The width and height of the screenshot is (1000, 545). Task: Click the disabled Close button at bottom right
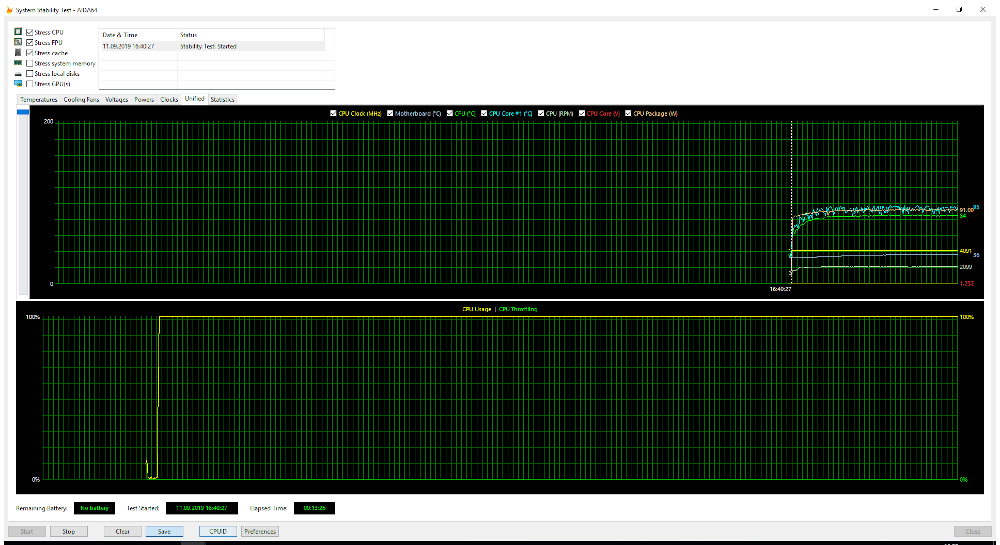(973, 531)
